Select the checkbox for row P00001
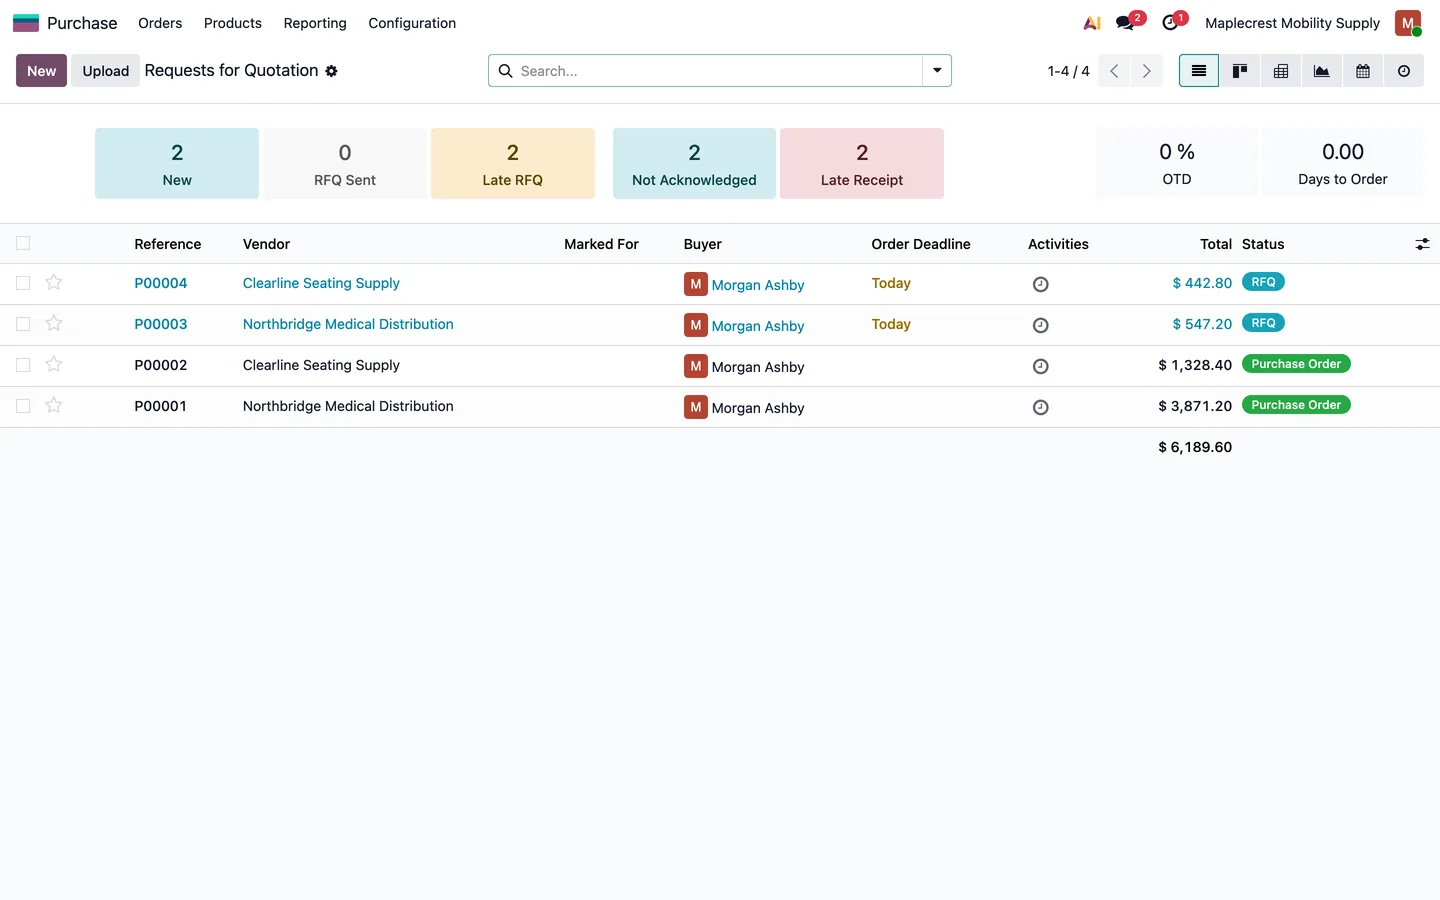 tap(23, 406)
